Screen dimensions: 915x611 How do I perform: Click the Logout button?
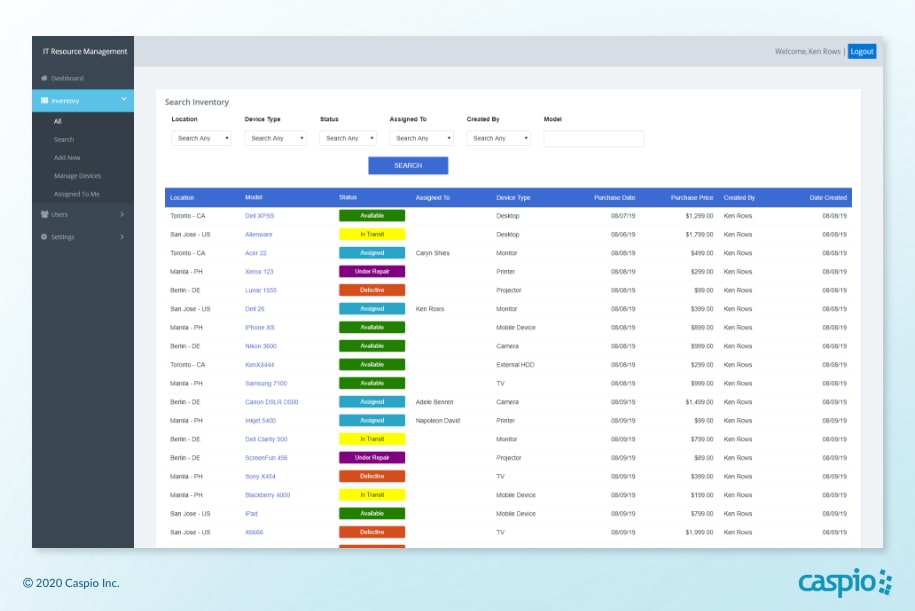(x=861, y=51)
